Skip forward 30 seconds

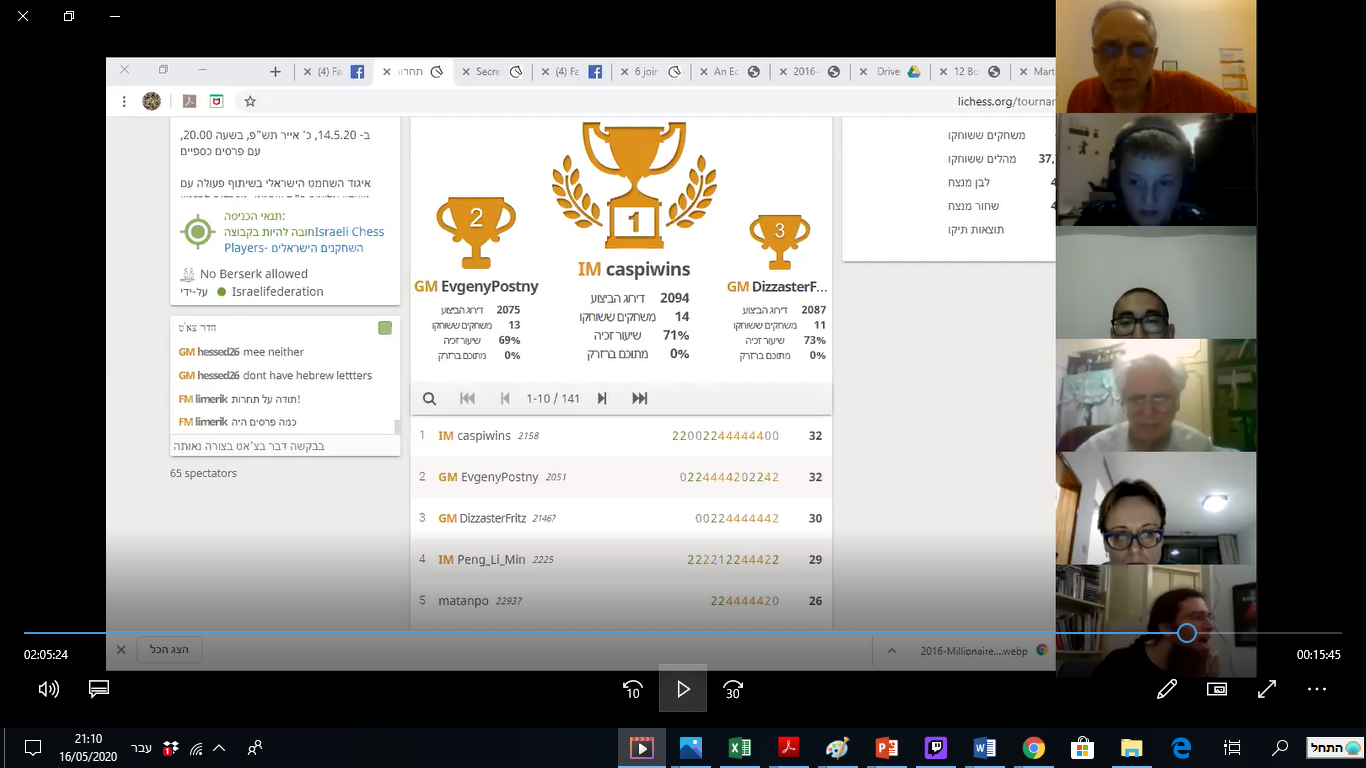pos(733,689)
